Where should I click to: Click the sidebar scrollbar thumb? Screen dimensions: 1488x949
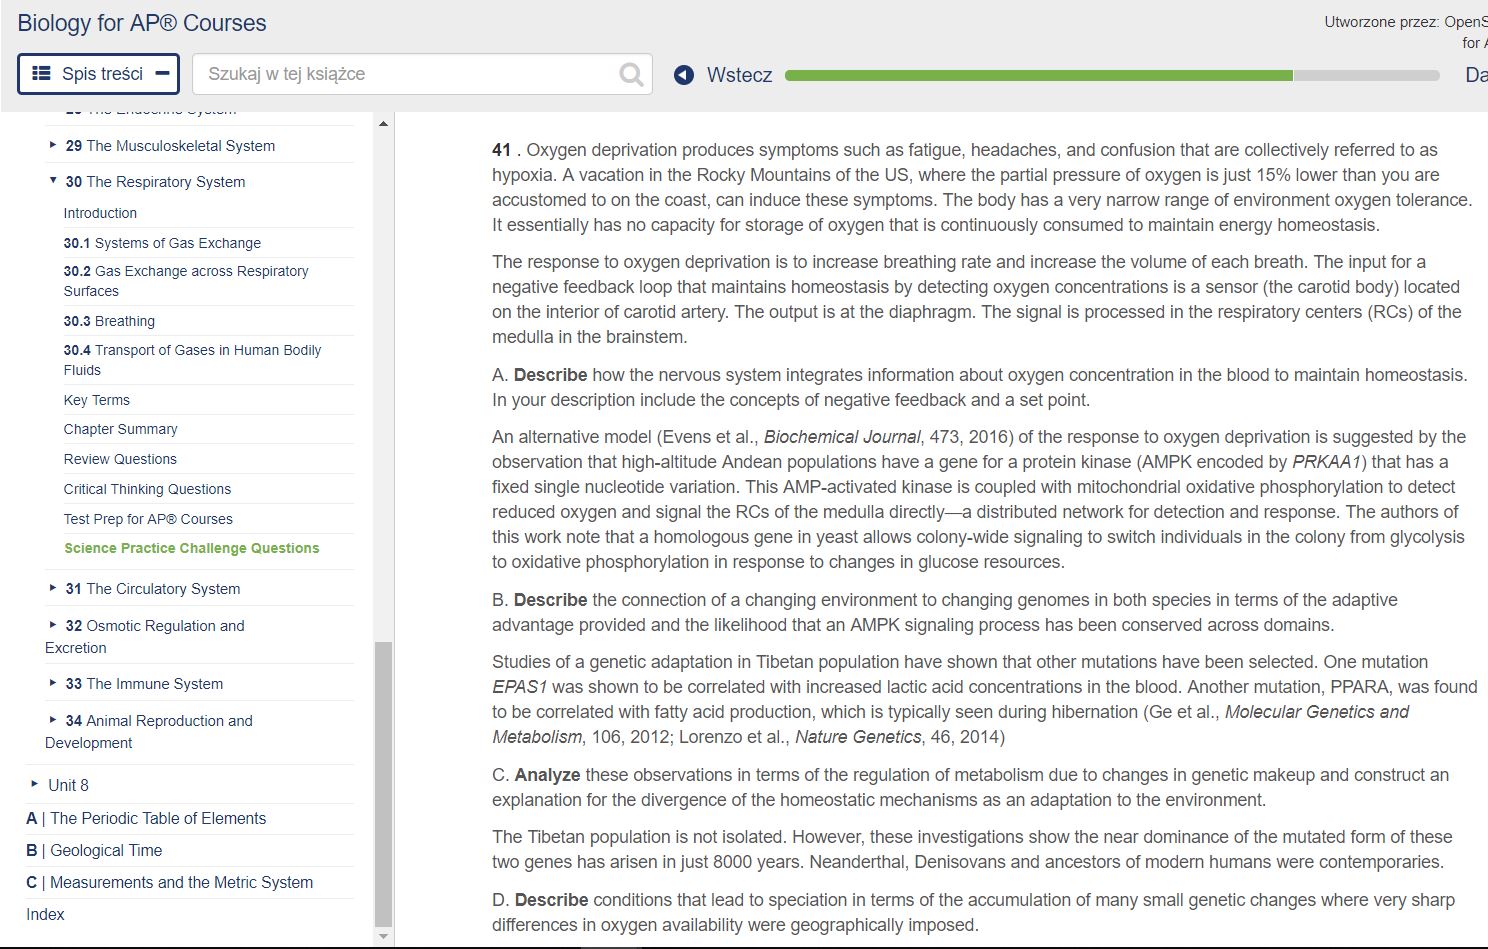click(383, 784)
